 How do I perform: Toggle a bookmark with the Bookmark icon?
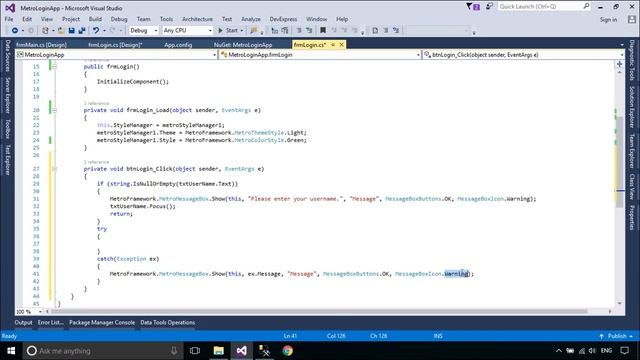coord(323,31)
